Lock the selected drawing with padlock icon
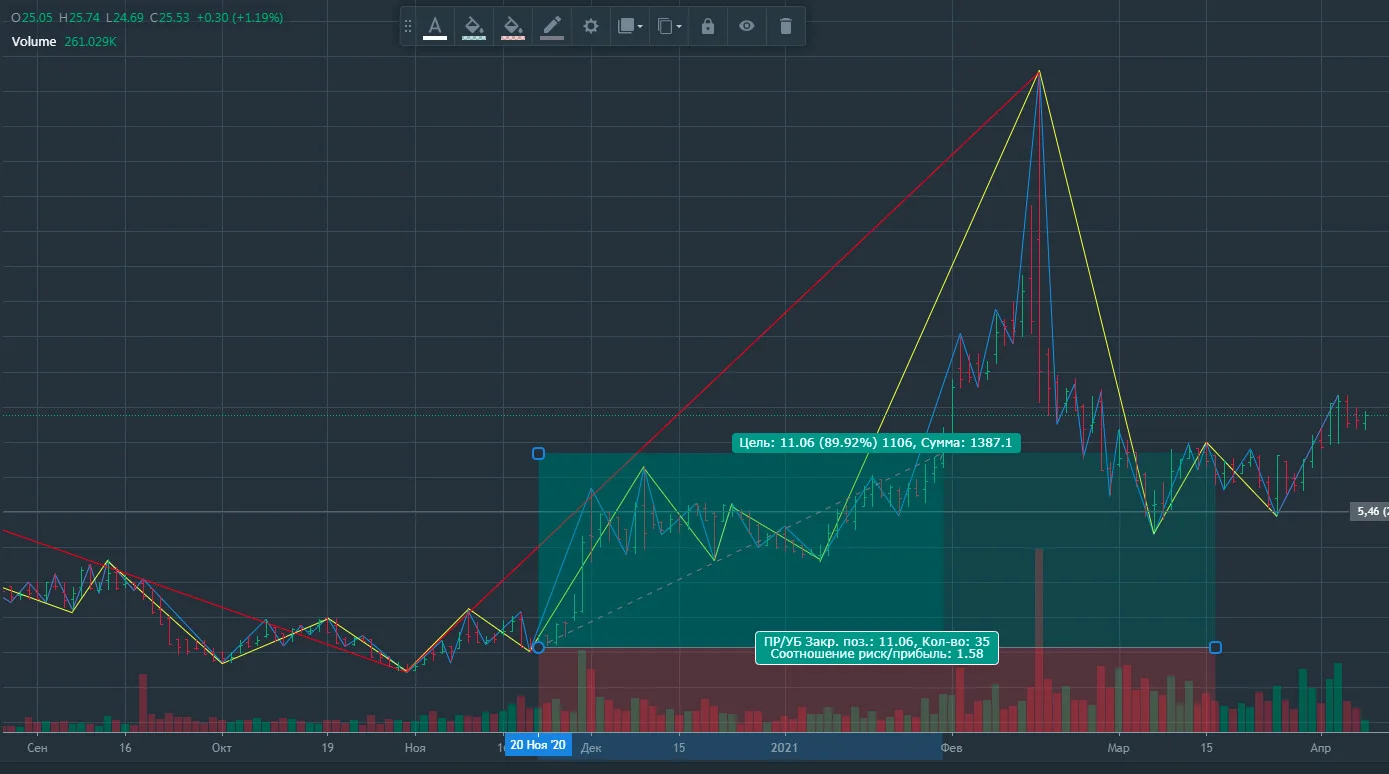 click(708, 26)
